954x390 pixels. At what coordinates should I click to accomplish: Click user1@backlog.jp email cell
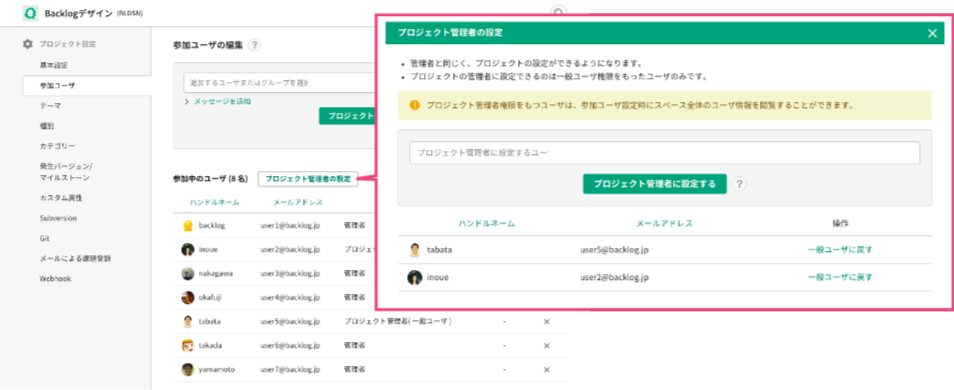[290, 225]
